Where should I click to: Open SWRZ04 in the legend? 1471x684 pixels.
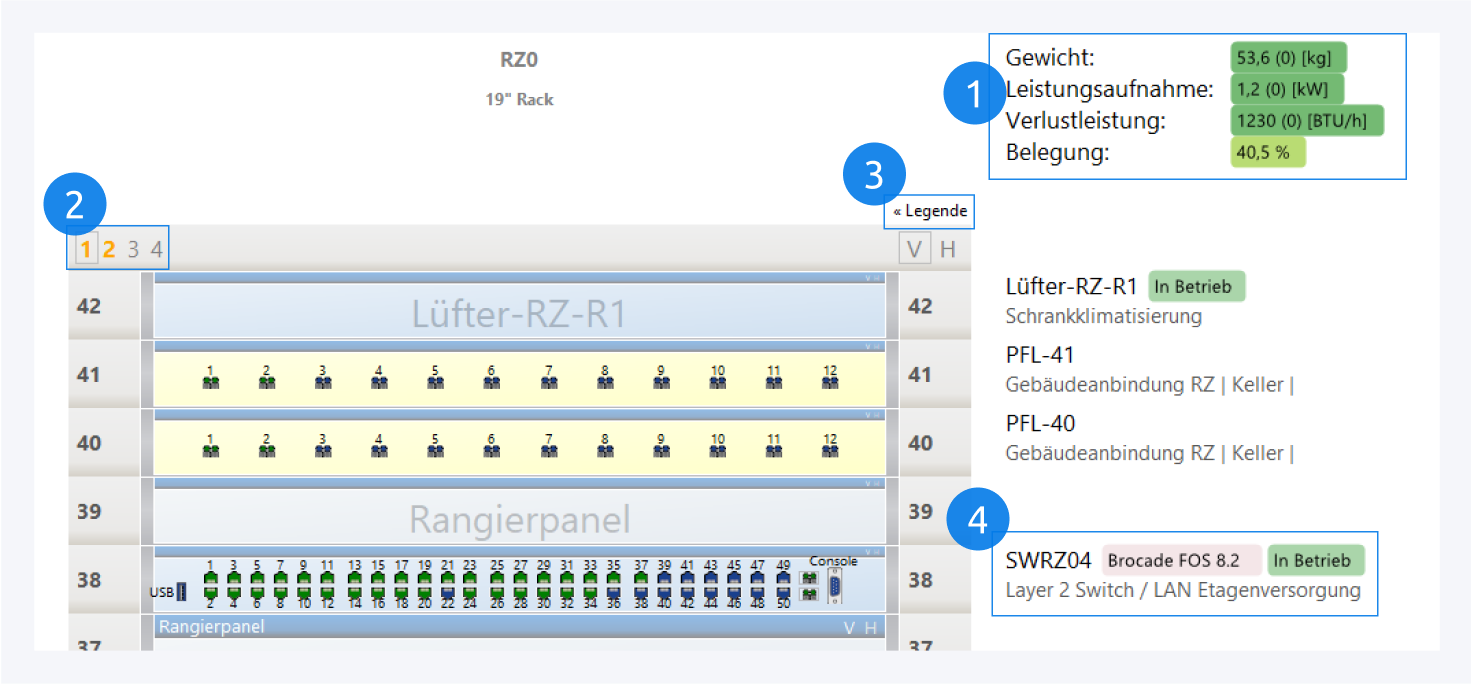1047,560
